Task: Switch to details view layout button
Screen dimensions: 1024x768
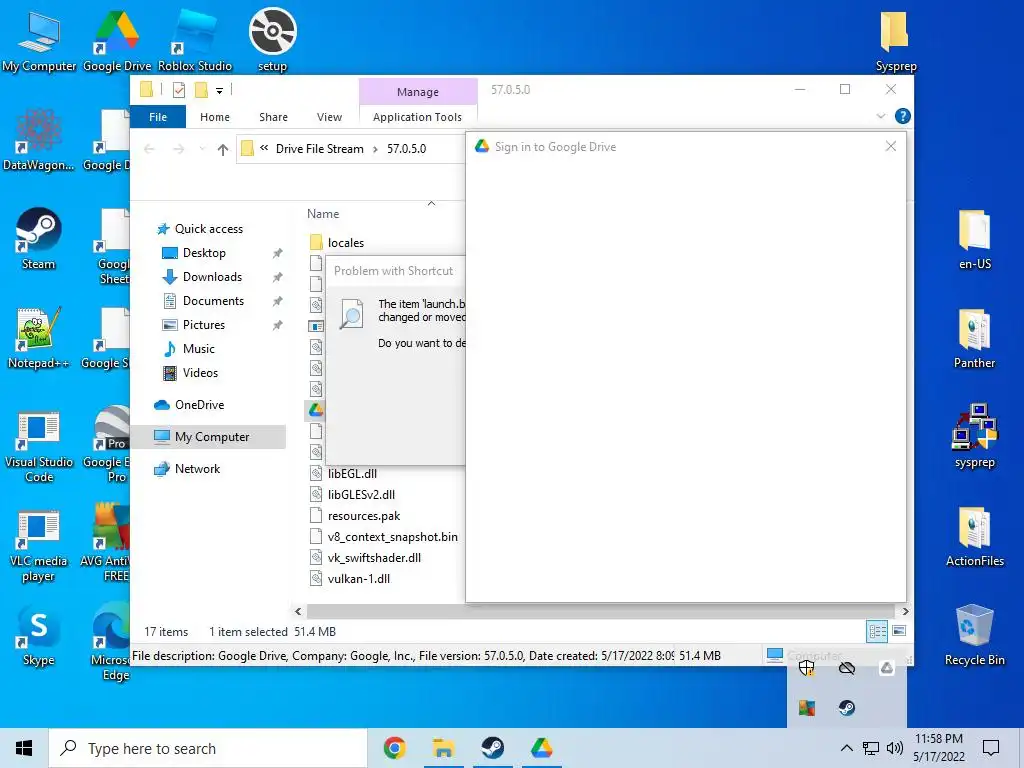Action: (x=877, y=631)
